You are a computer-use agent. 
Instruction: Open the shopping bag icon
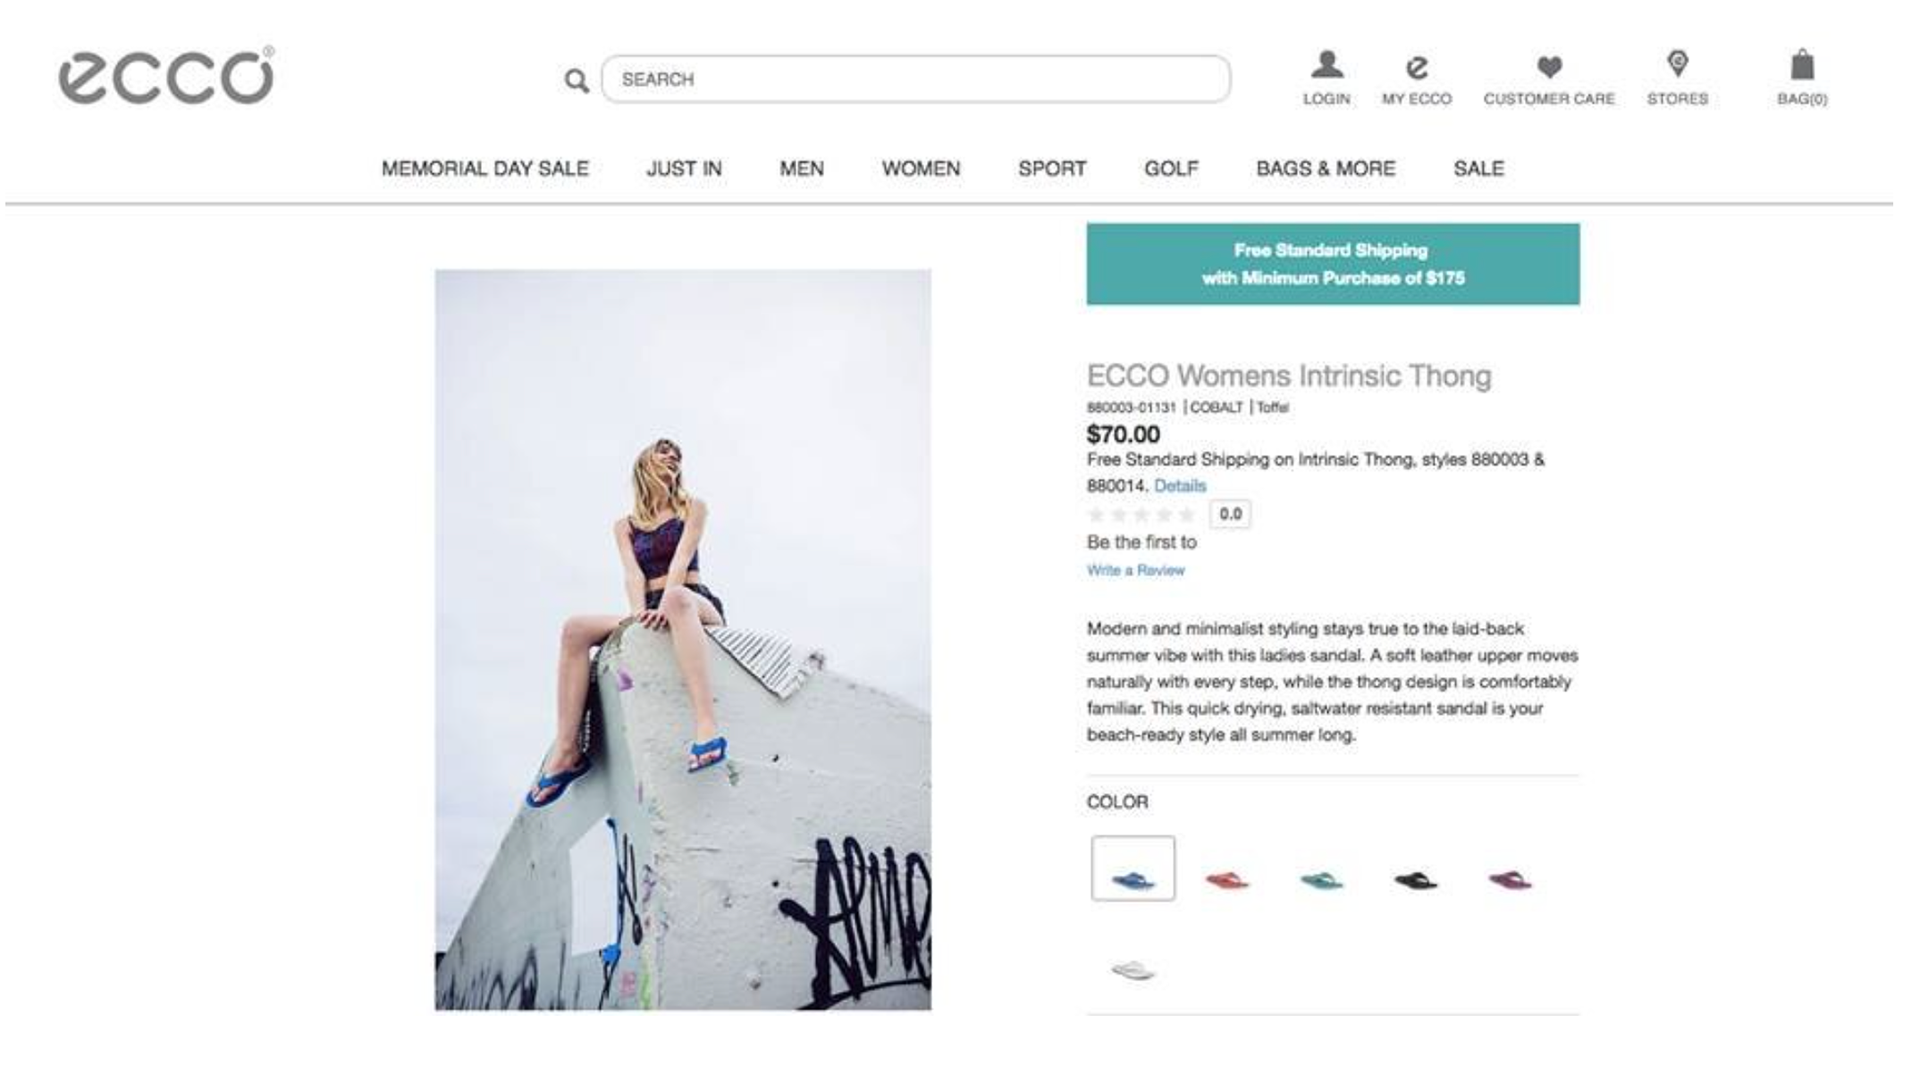tap(1802, 66)
